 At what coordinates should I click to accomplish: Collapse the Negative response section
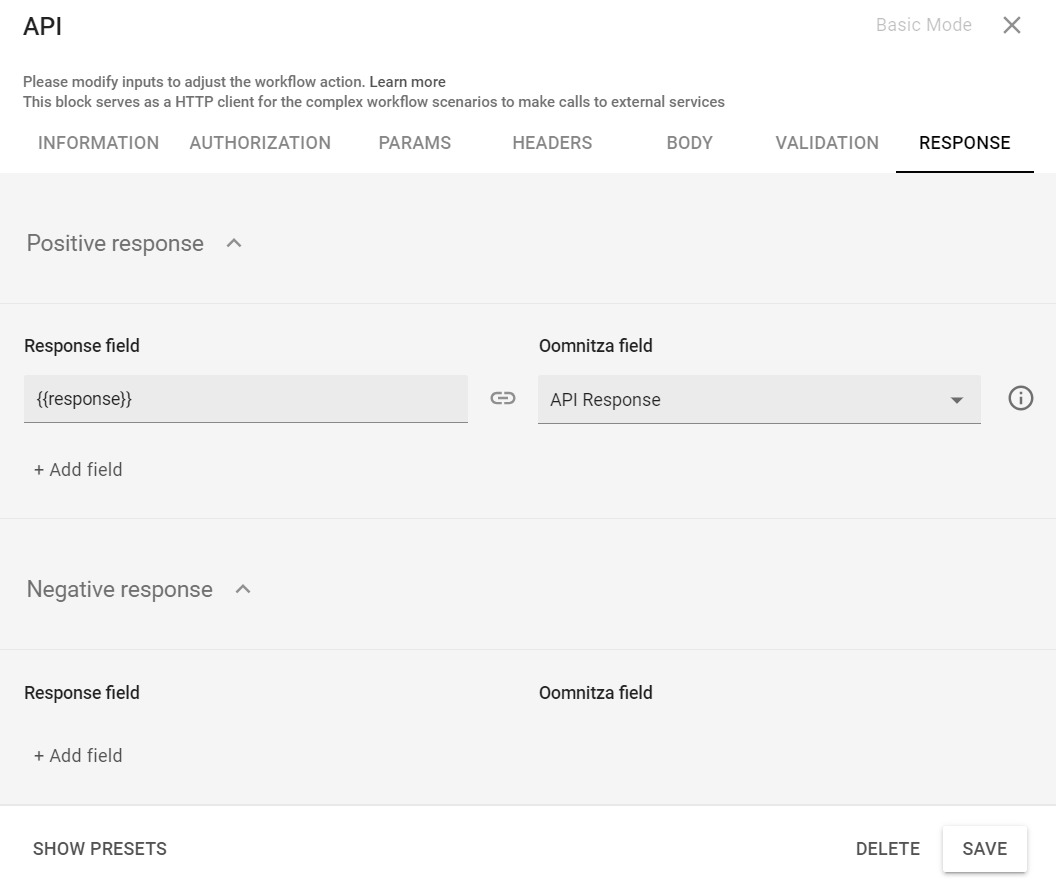pos(243,589)
